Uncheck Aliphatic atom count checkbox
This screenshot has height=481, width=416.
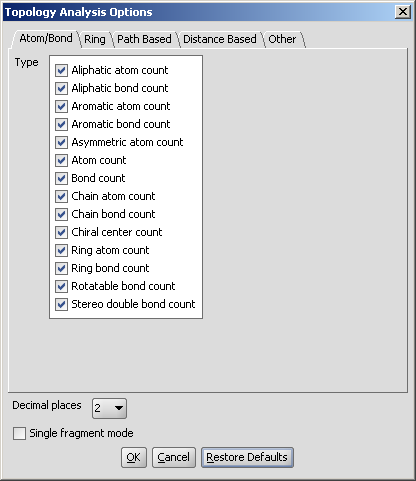pyautogui.click(x=61, y=70)
